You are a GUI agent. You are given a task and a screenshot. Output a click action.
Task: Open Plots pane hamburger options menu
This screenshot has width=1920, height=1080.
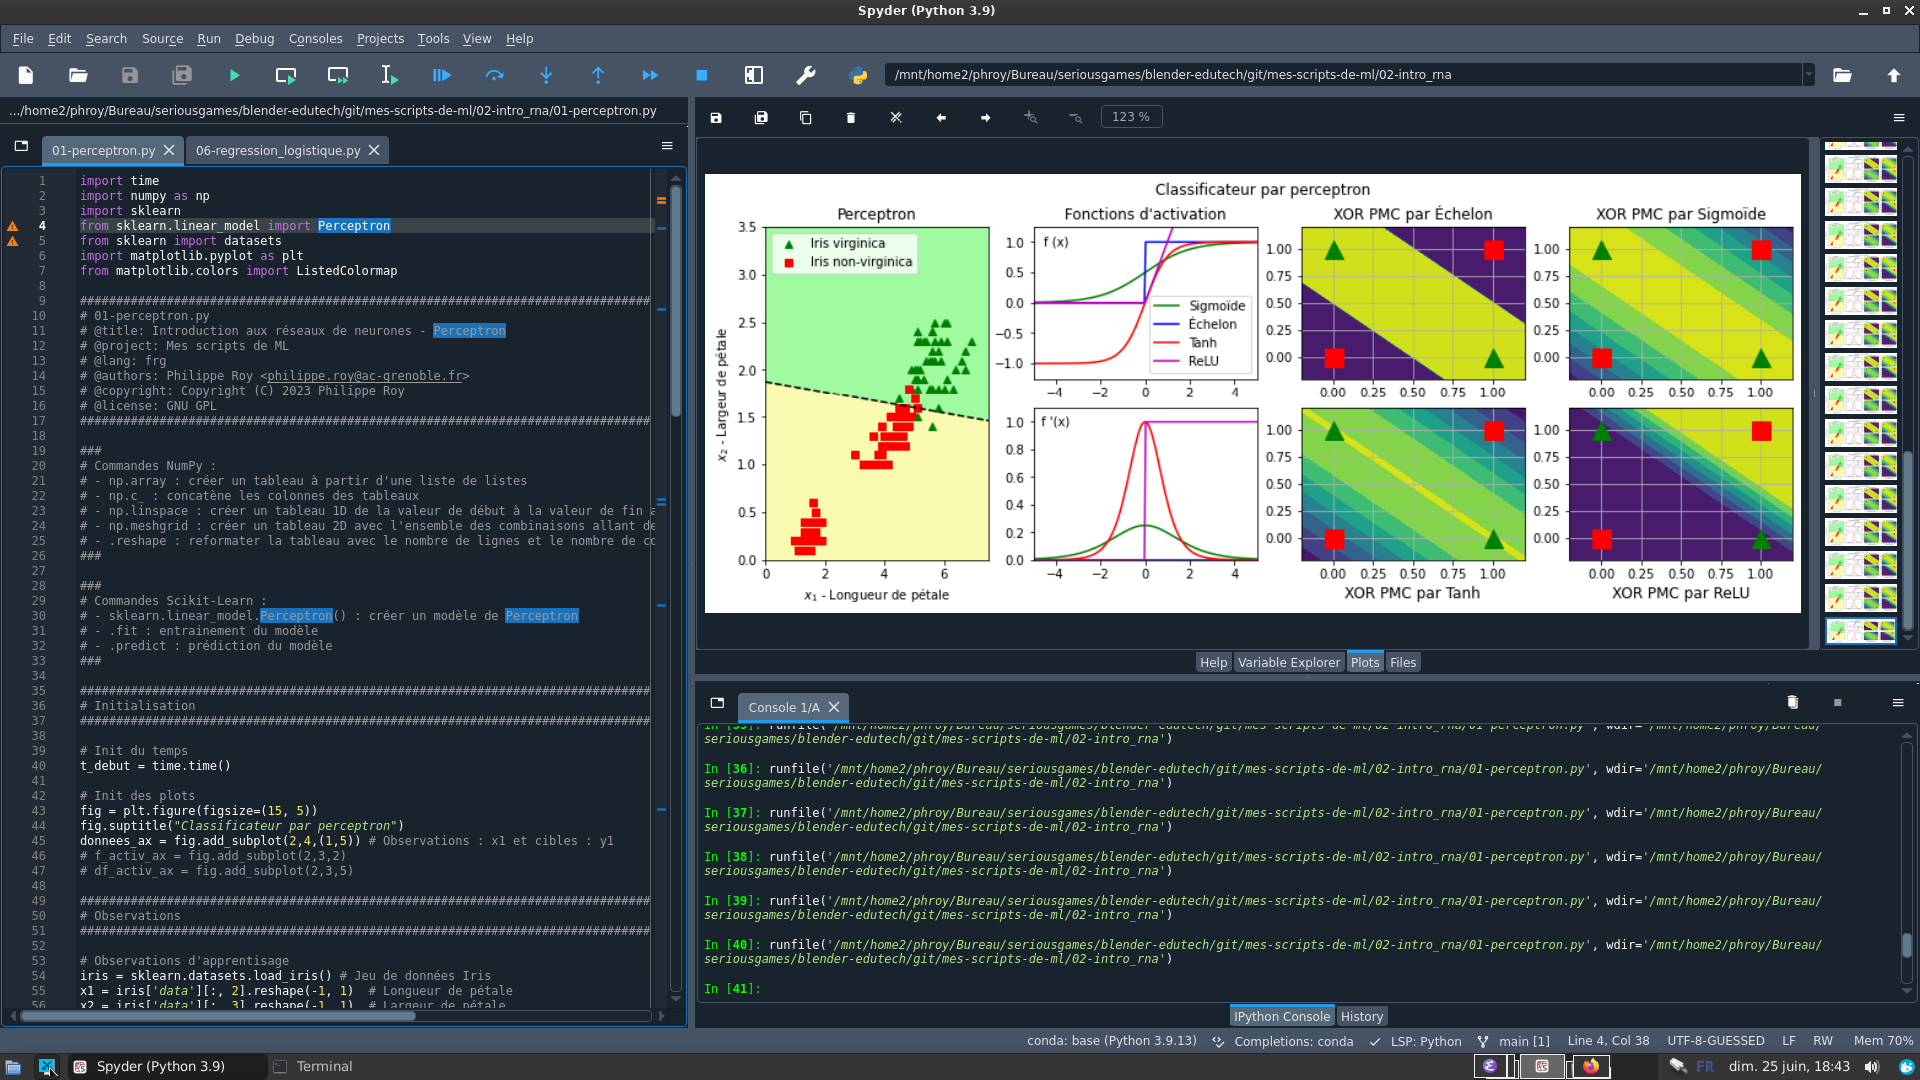[1899, 117]
